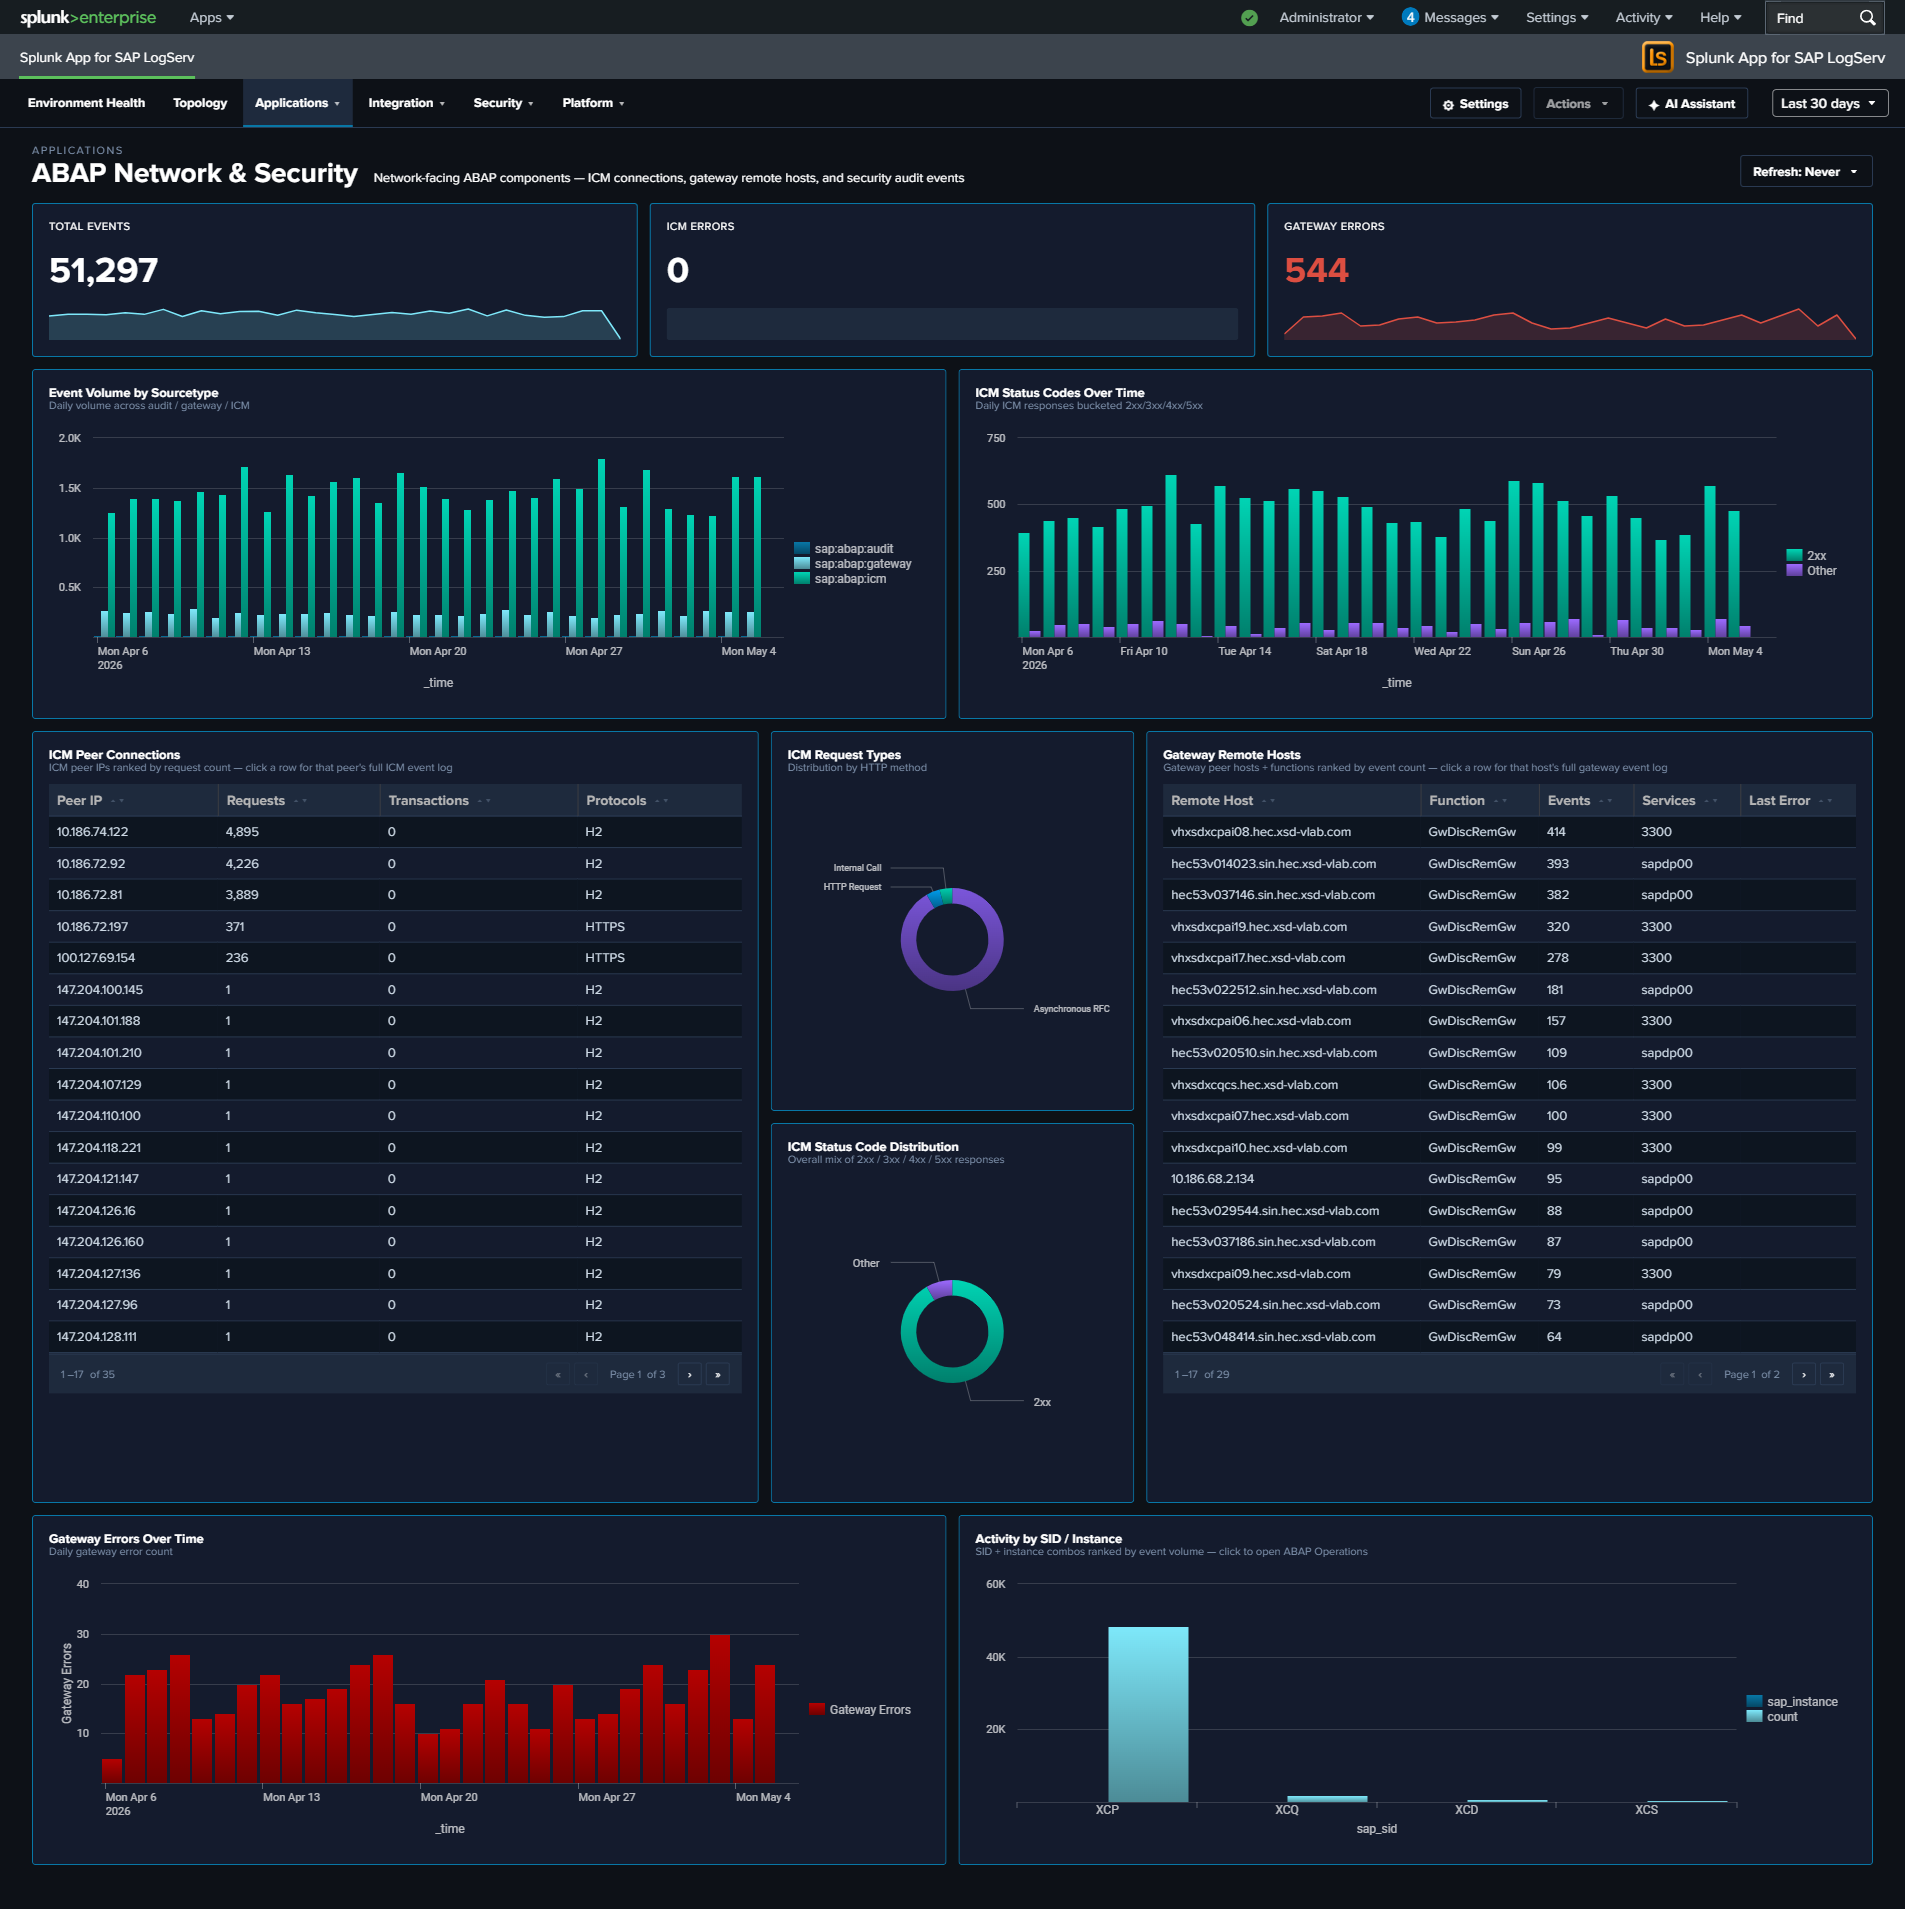
Task: Open the Activity dropdown
Action: [x=1644, y=17]
